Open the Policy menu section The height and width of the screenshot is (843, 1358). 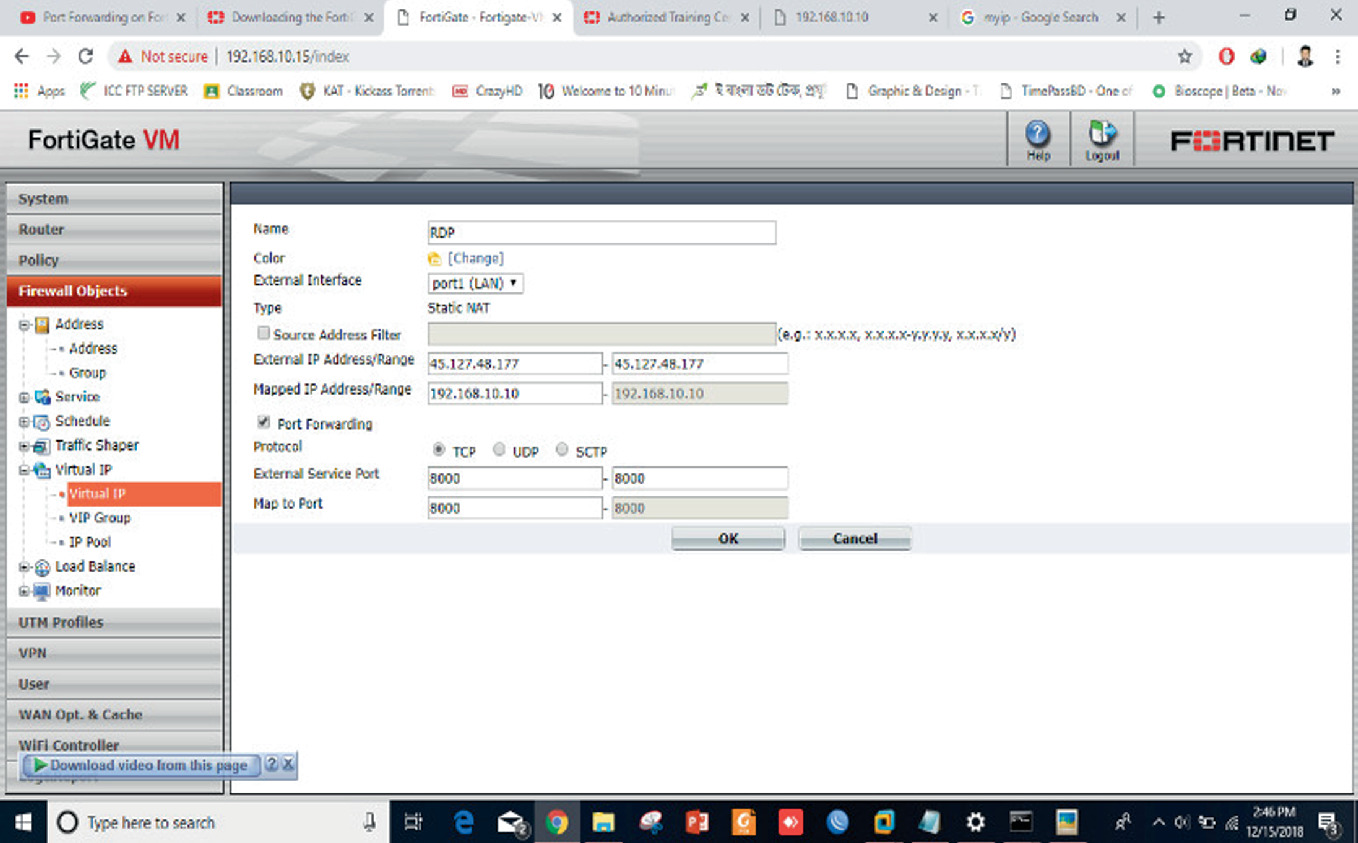tap(114, 260)
